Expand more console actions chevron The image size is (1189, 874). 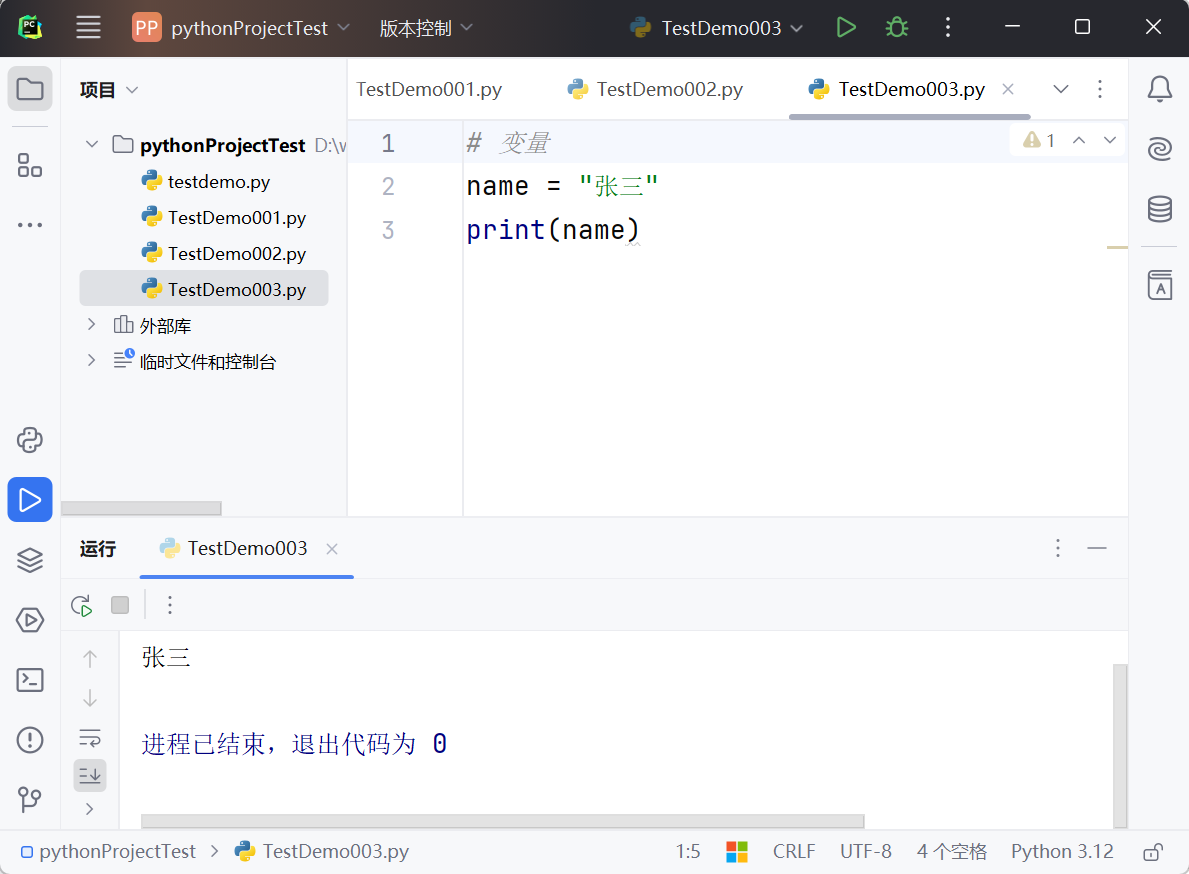pos(89,809)
